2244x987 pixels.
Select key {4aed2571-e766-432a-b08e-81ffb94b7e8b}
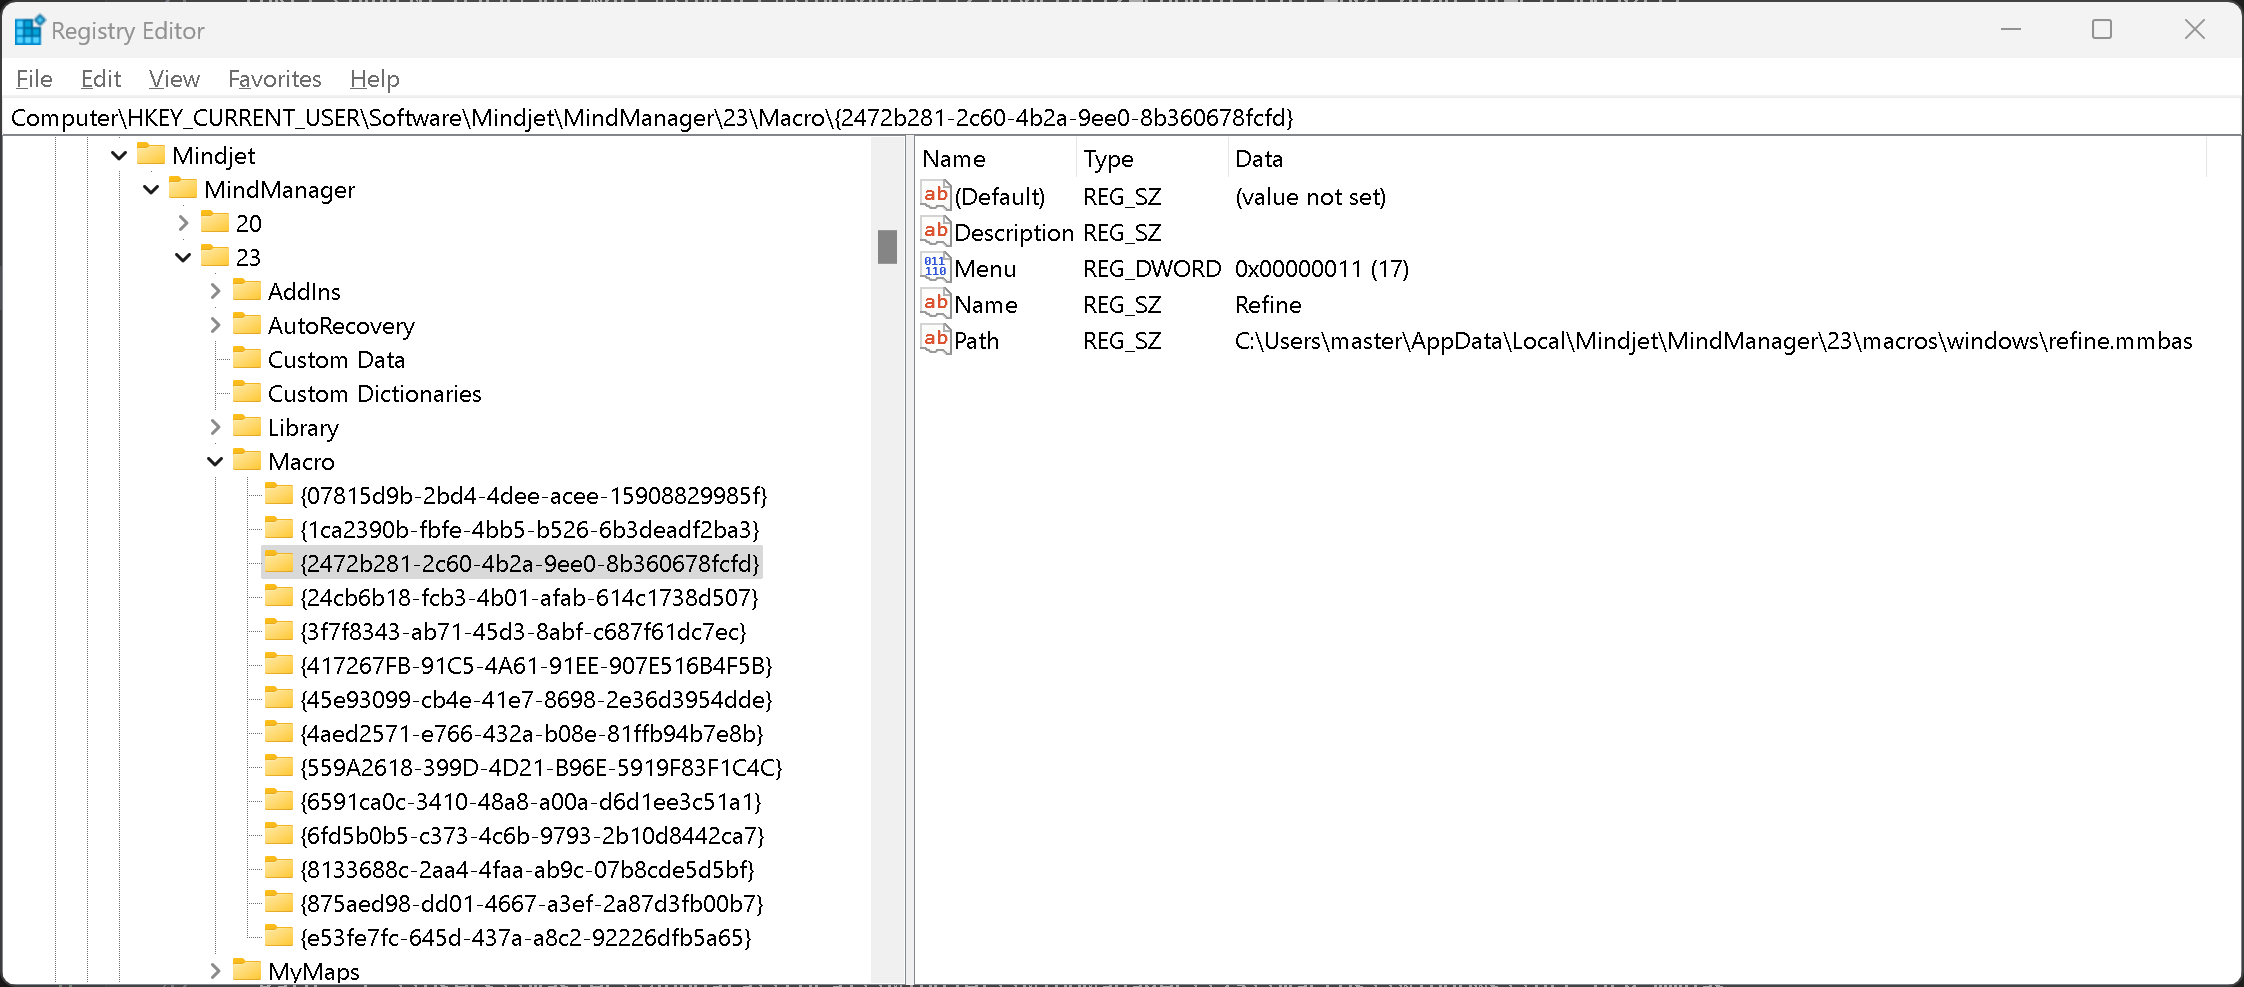coord(531,733)
